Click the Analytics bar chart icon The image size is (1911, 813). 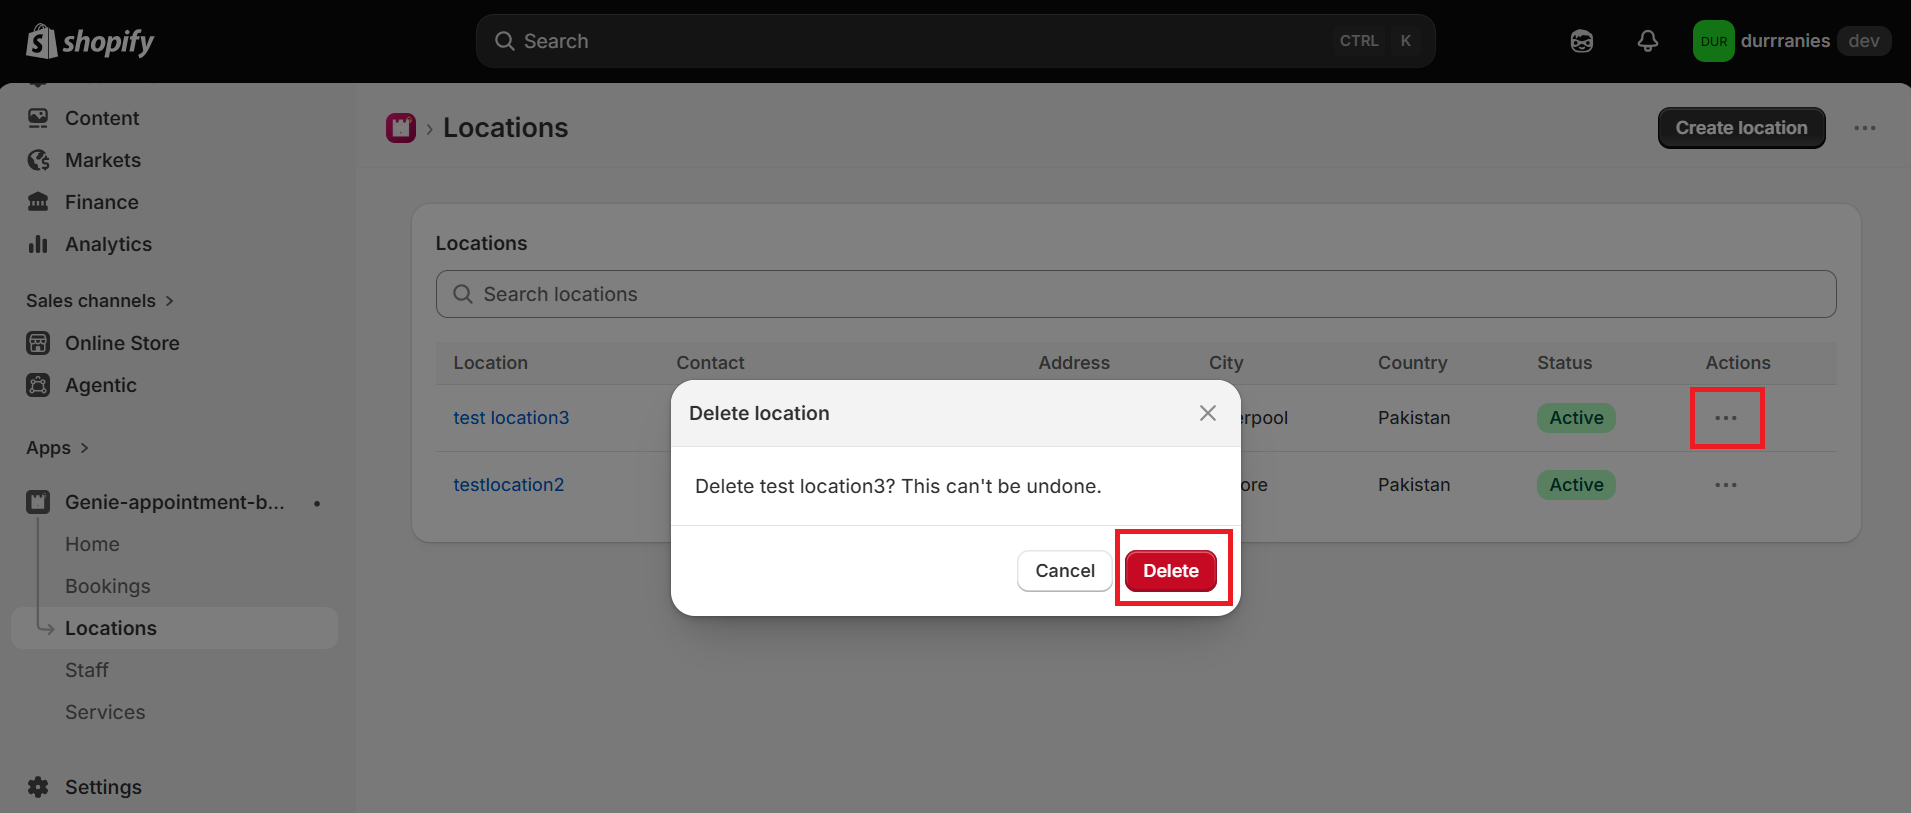pyautogui.click(x=38, y=244)
